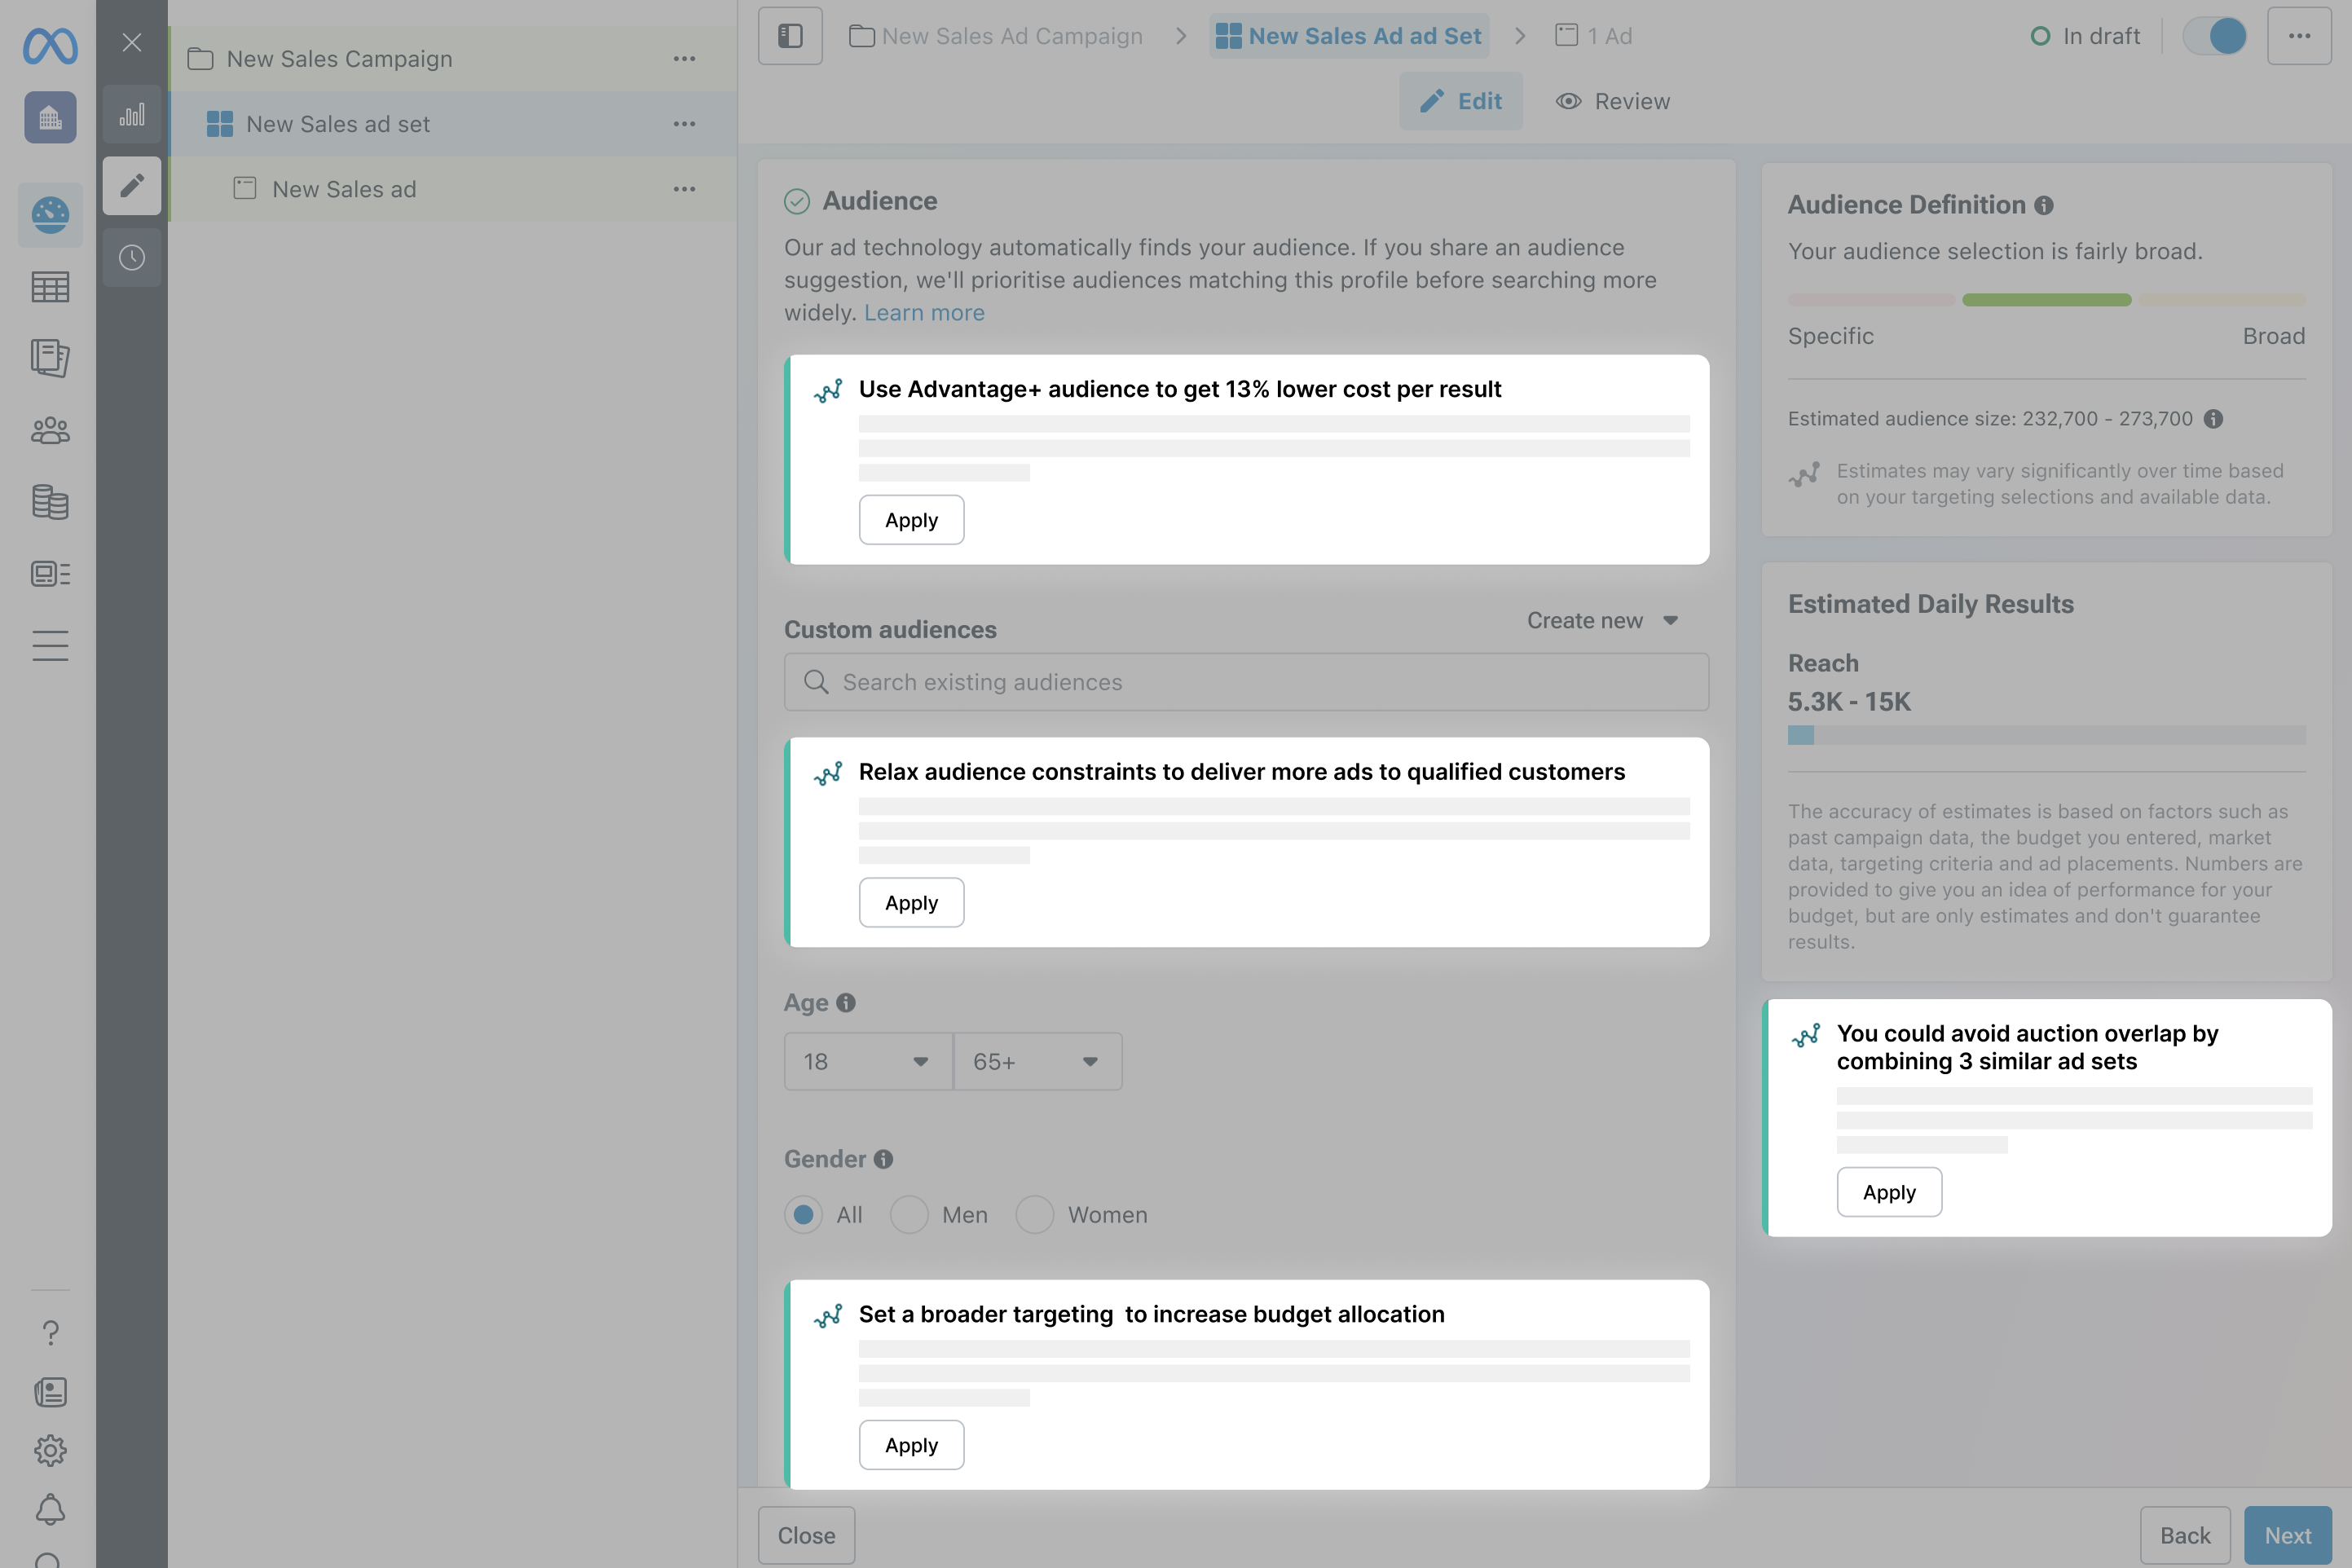Click the Audience Definition info icon
Screen dimensions: 2352x1568
pyautogui.click(x=2044, y=205)
